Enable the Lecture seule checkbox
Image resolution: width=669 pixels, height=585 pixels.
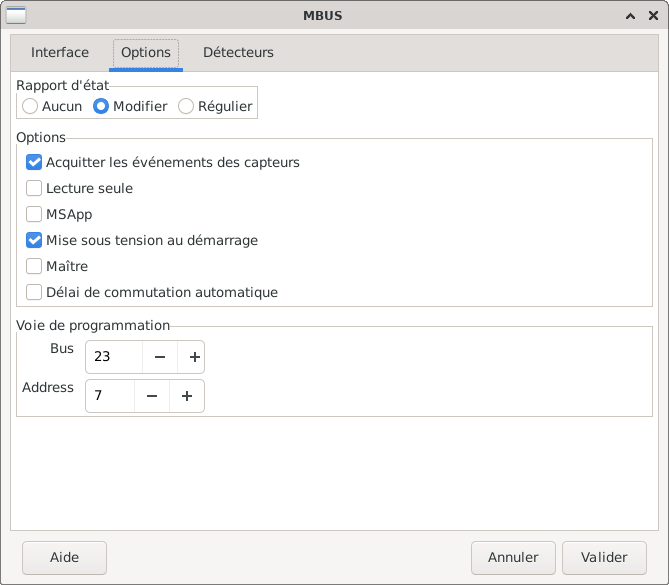coord(34,188)
